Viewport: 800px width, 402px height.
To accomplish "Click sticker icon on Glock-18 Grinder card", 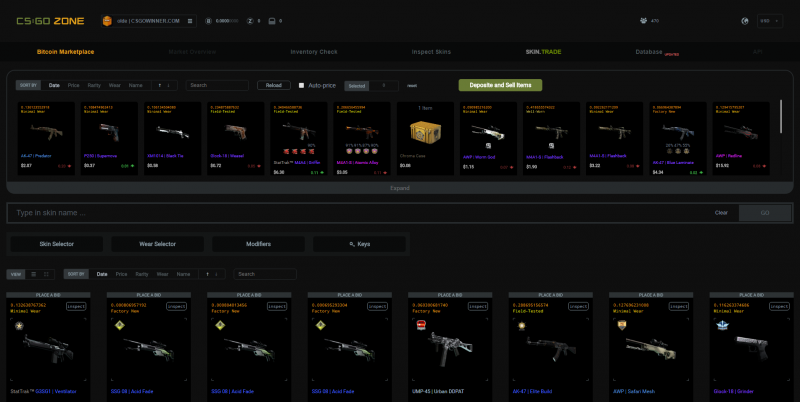I will (x=722, y=325).
